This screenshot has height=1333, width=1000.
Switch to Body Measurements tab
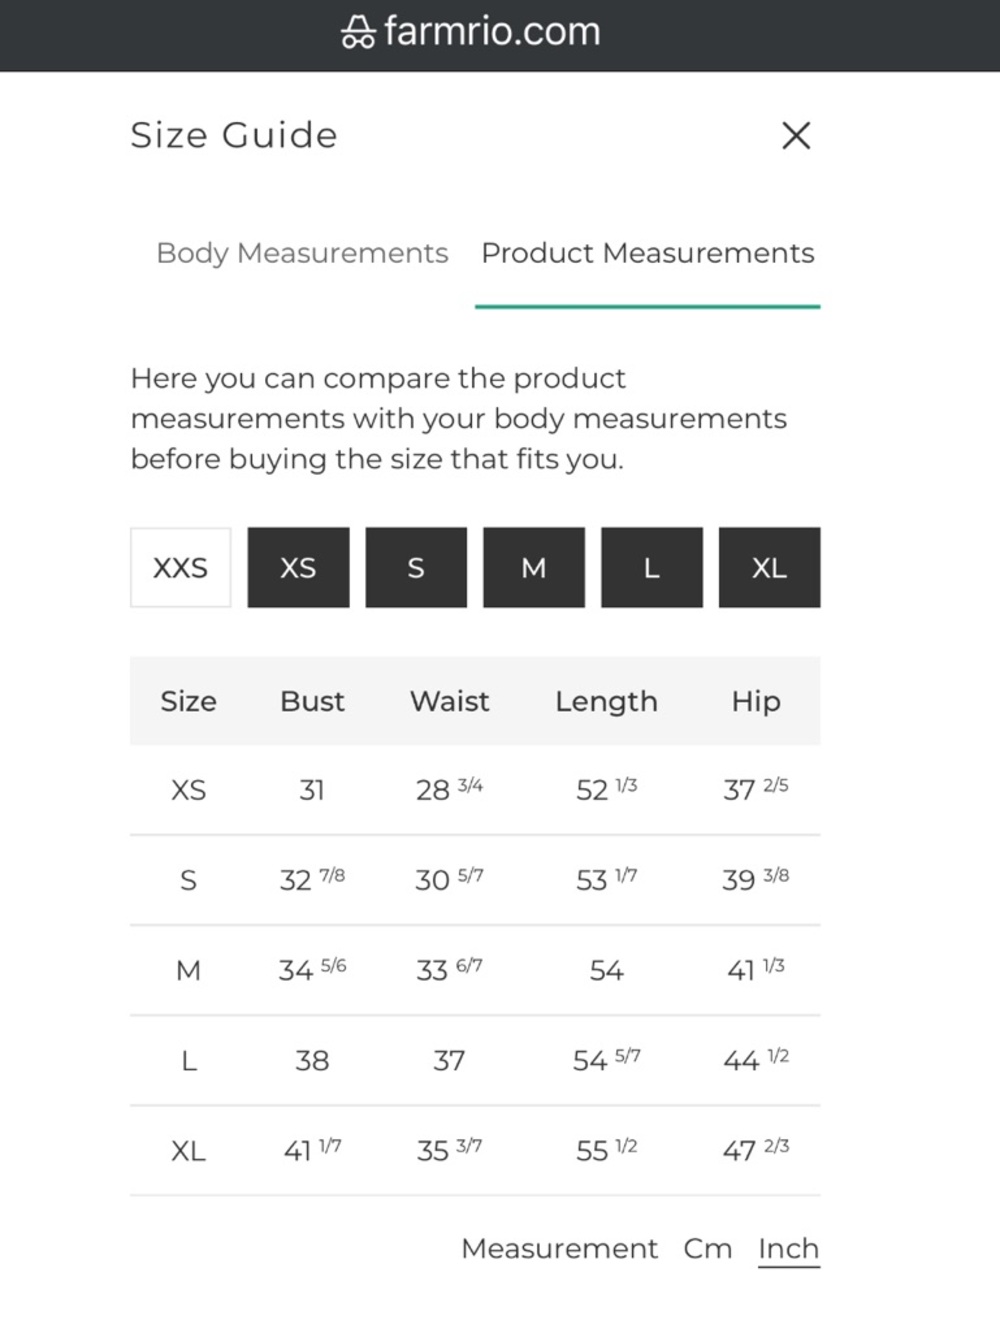point(302,253)
